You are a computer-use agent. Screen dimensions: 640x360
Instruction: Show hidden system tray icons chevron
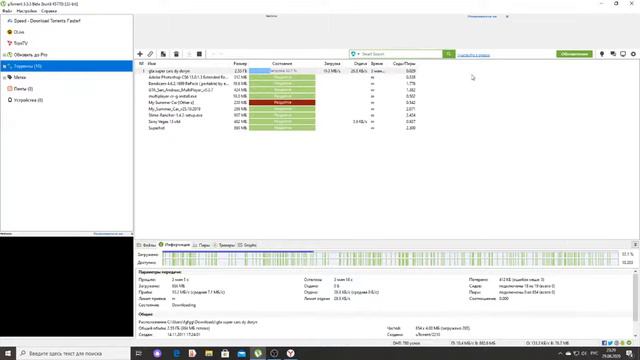(x=560, y=353)
